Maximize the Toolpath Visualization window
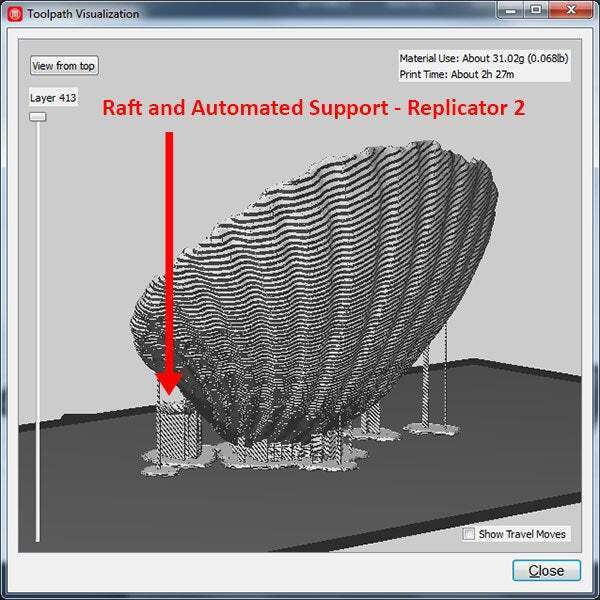Image resolution: width=600 pixels, height=600 pixels. click(536, 10)
